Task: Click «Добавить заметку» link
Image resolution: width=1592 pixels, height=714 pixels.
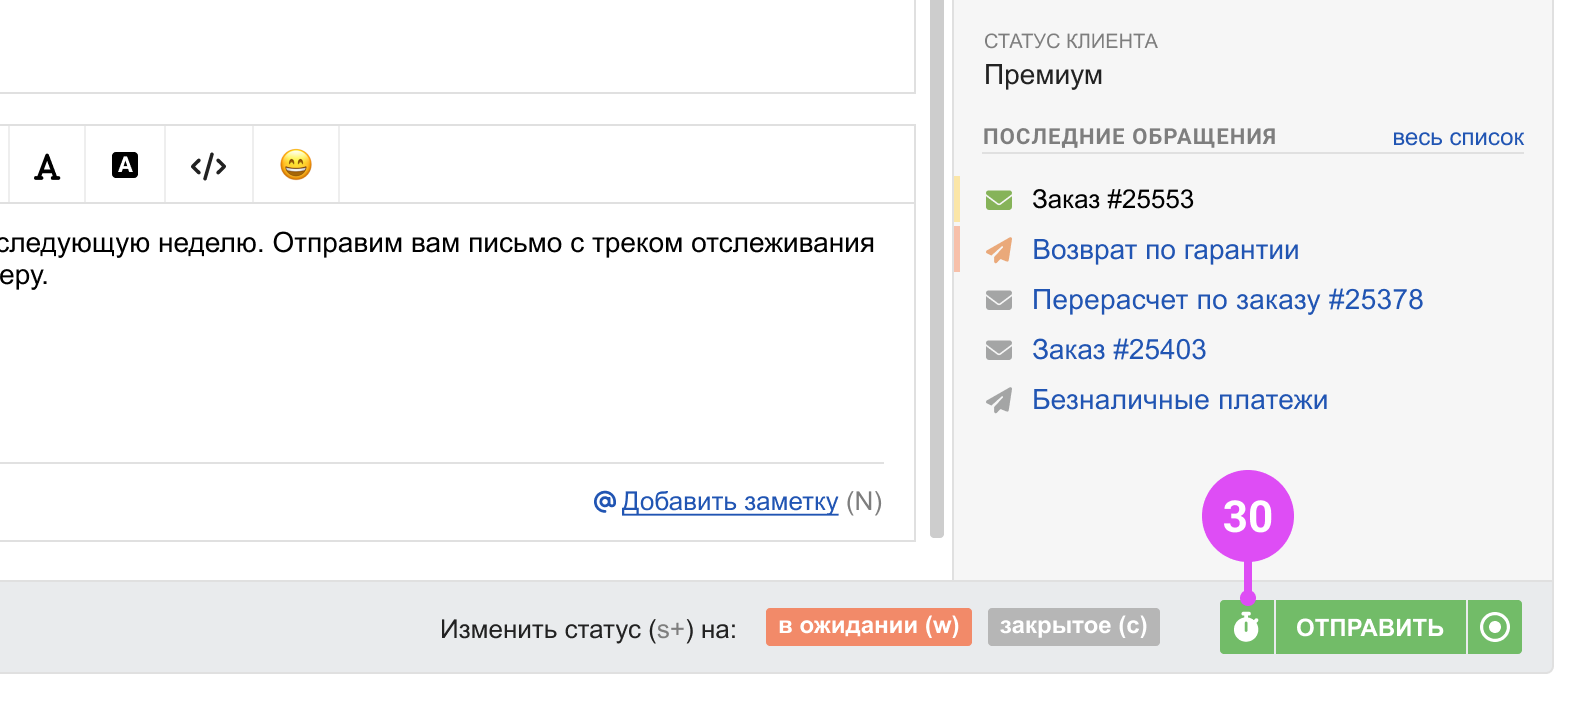Action: (729, 502)
